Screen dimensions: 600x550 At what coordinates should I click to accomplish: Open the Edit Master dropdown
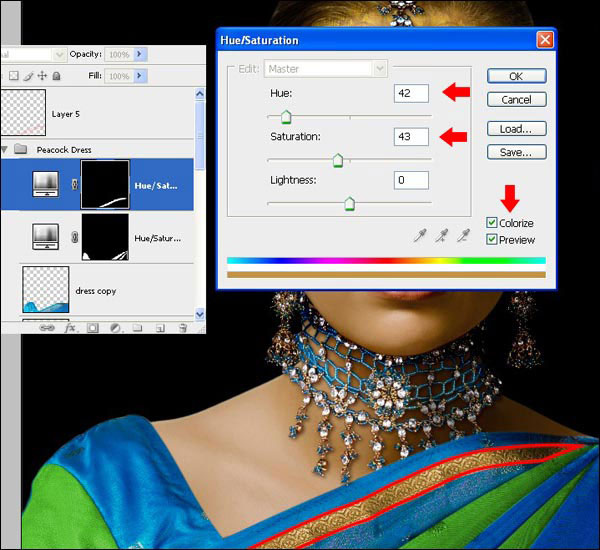[380, 69]
